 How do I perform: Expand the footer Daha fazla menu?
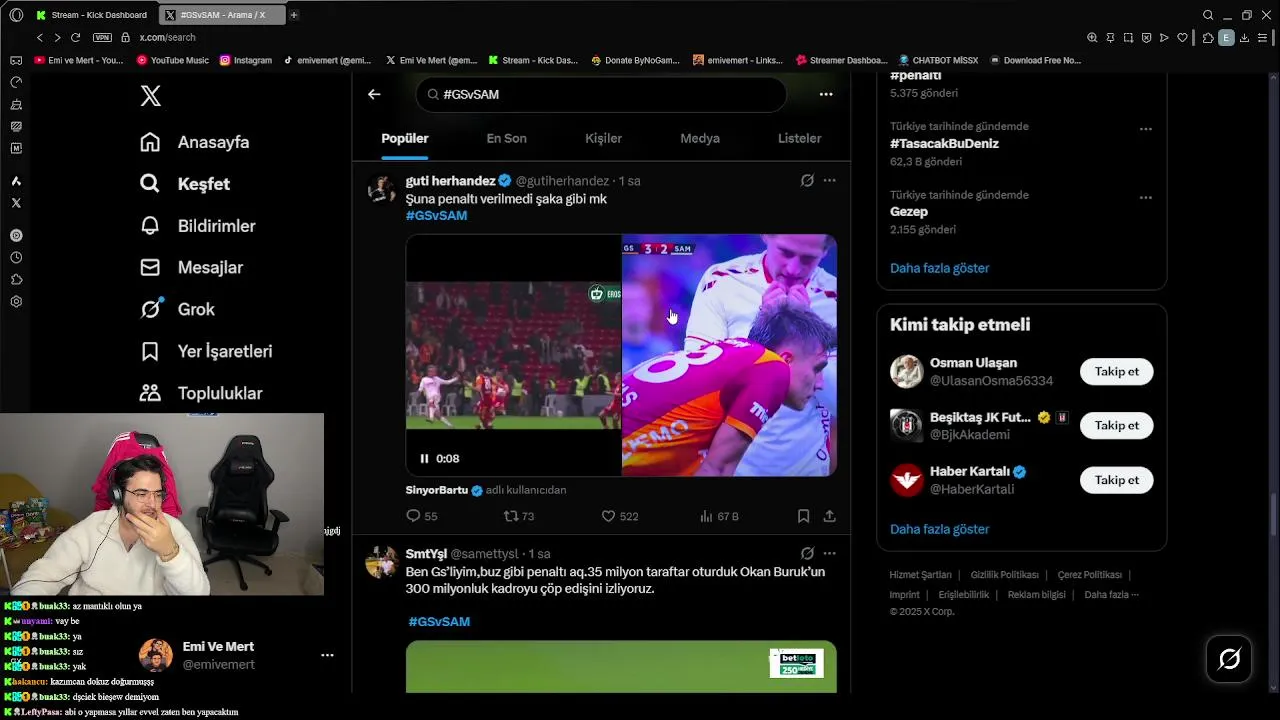pos(1111,595)
